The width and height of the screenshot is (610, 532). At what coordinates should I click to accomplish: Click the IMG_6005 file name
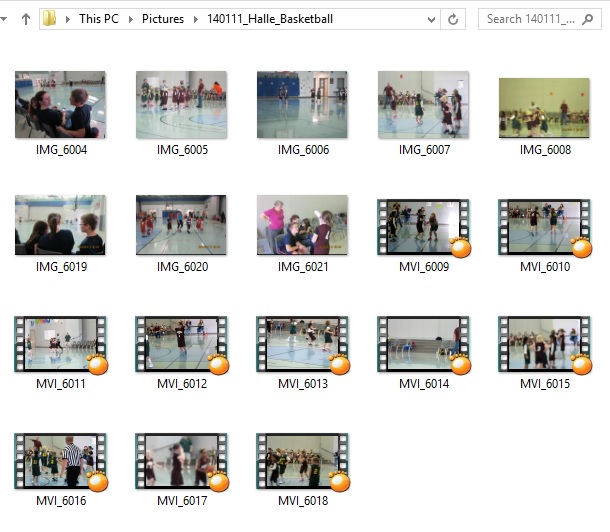[x=182, y=150]
